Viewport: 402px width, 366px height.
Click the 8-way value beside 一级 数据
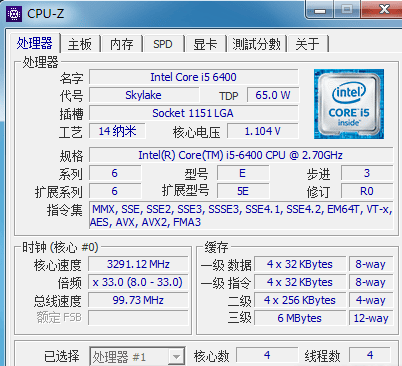click(x=371, y=264)
